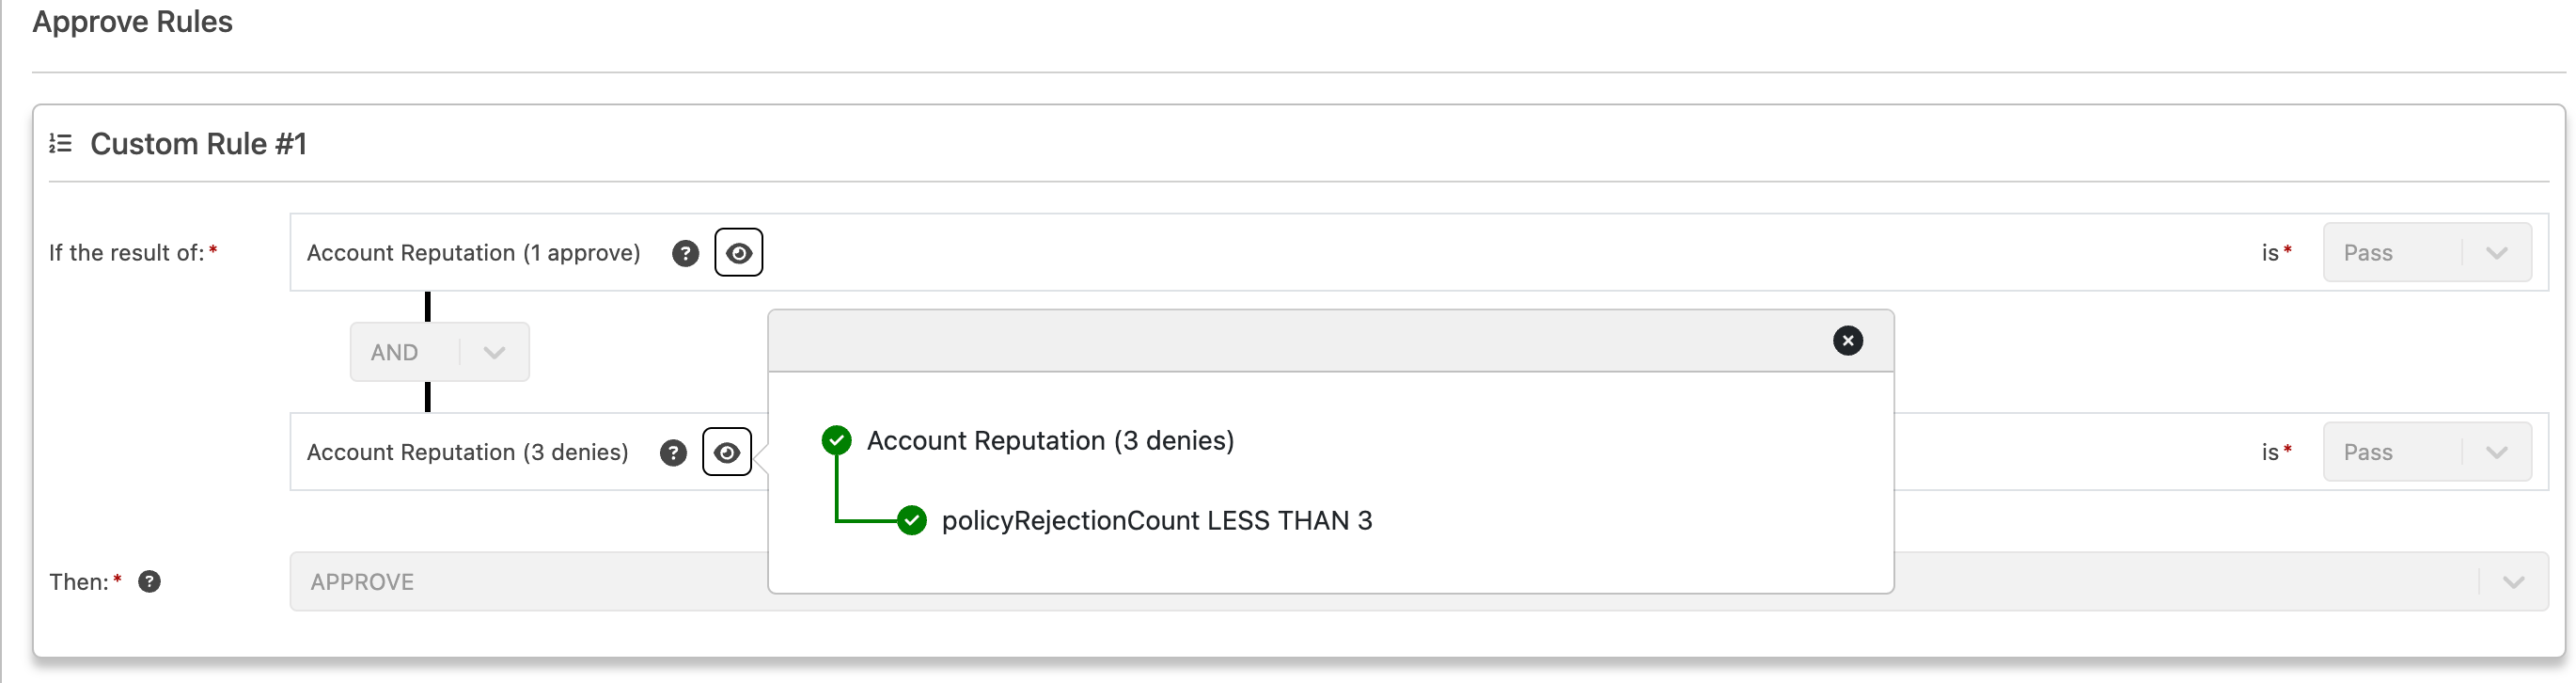The width and height of the screenshot is (2576, 683).
Task: Select the APPROVE action field
Action: 1419,582
